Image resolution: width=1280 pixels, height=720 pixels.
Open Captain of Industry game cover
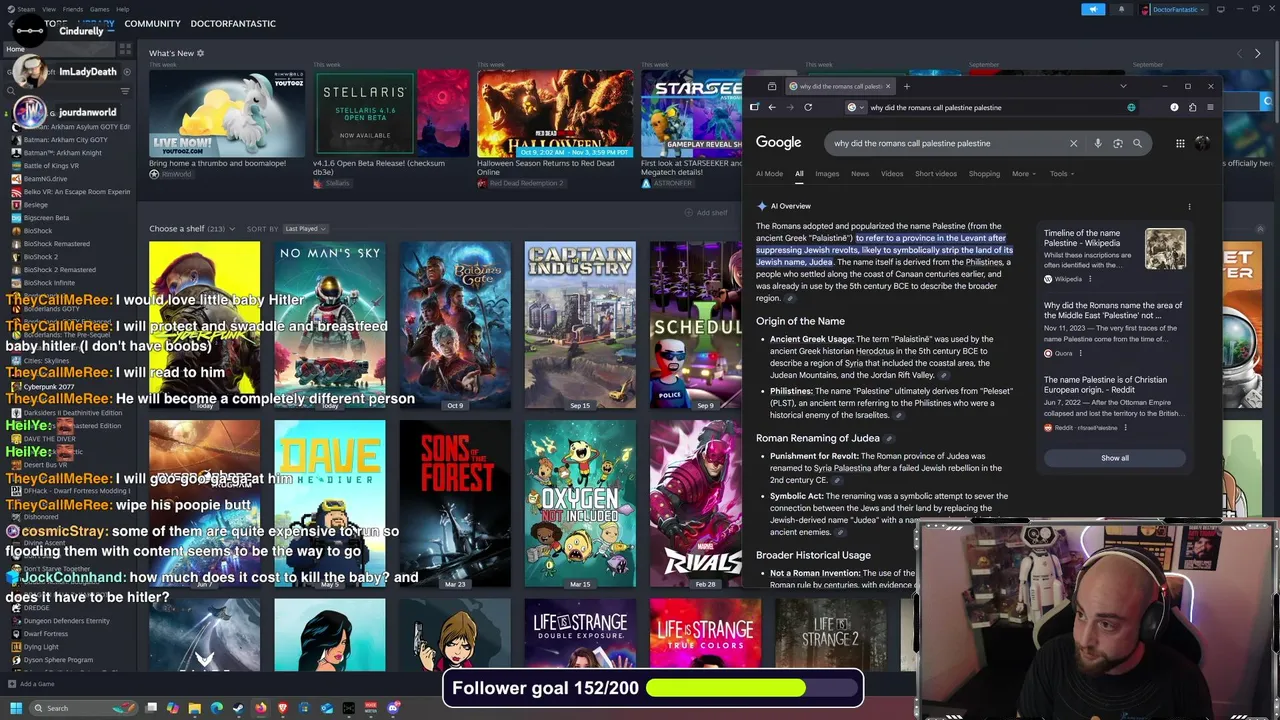[x=580, y=325]
